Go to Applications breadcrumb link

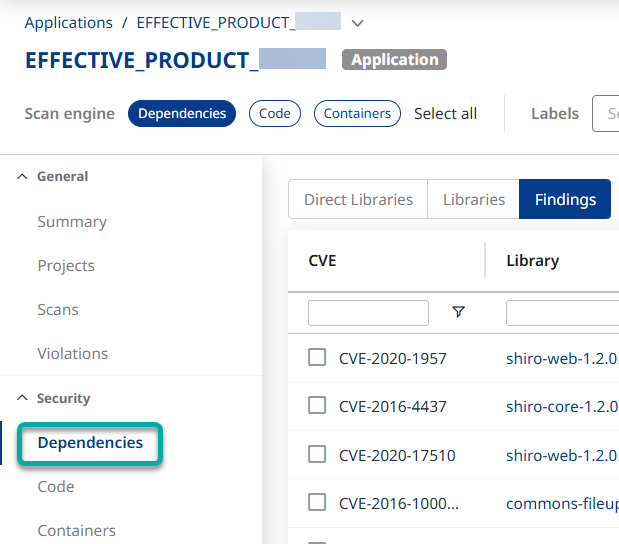(x=68, y=23)
